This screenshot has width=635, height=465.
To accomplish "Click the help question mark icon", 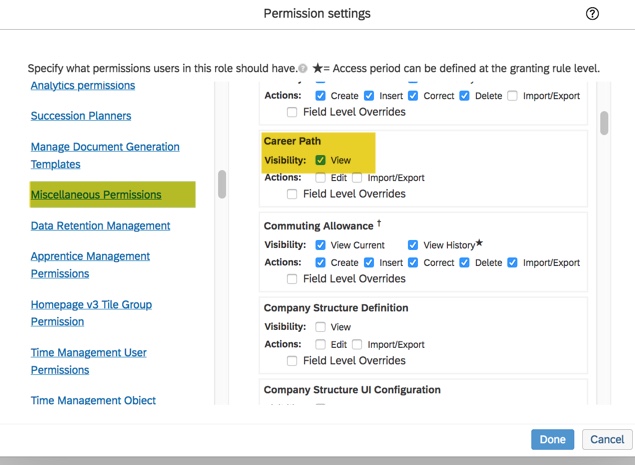I will click(592, 14).
